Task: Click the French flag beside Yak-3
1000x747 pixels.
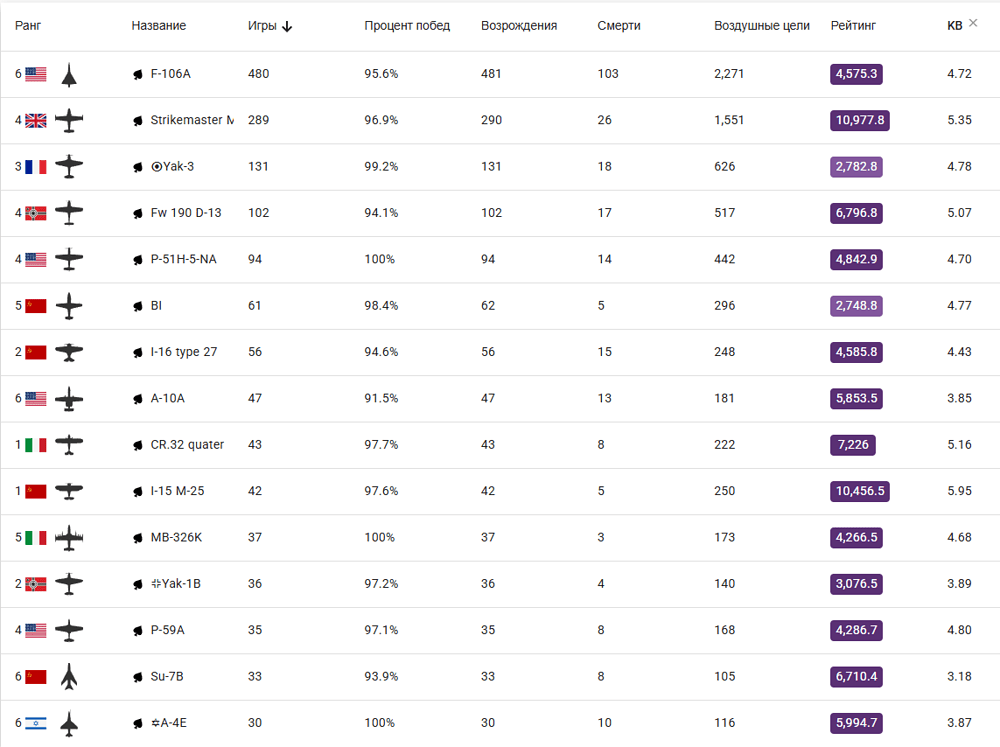Action: pyautogui.click(x=36, y=167)
